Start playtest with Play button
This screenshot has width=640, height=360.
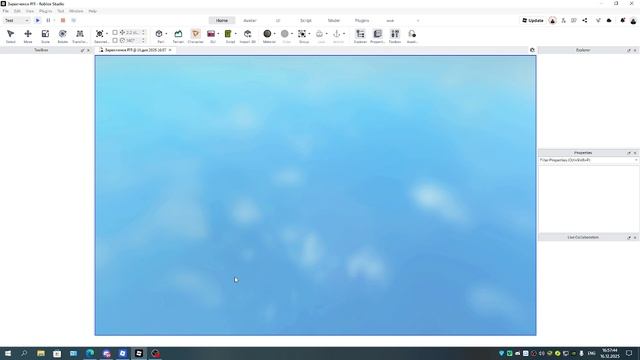pos(38,20)
